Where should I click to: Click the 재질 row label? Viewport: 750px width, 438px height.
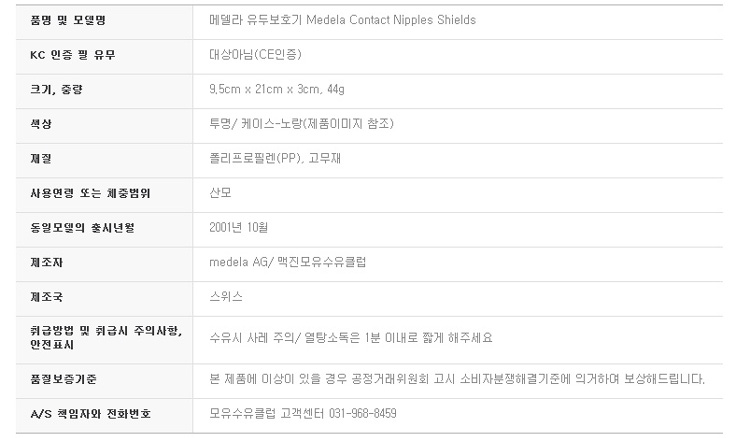(x=41, y=159)
